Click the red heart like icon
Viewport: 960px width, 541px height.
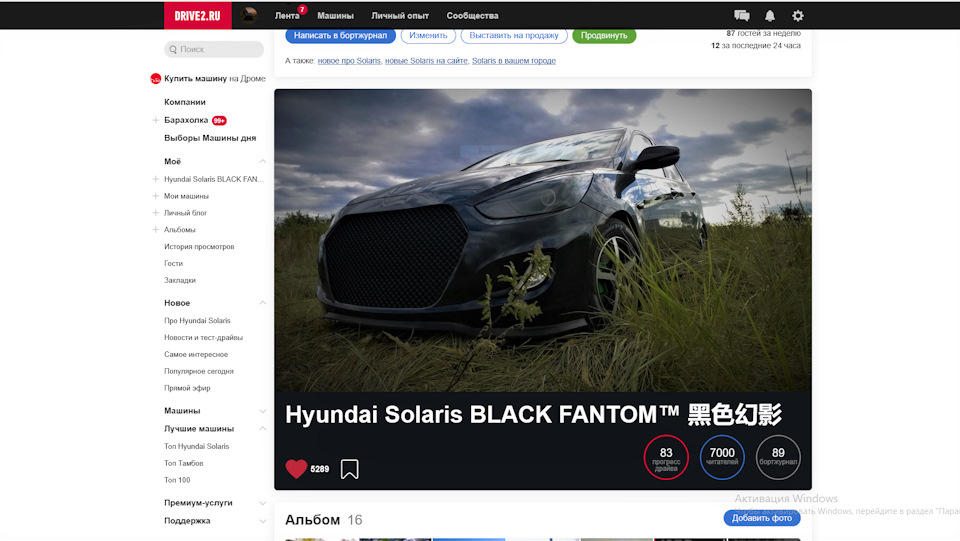(x=296, y=469)
